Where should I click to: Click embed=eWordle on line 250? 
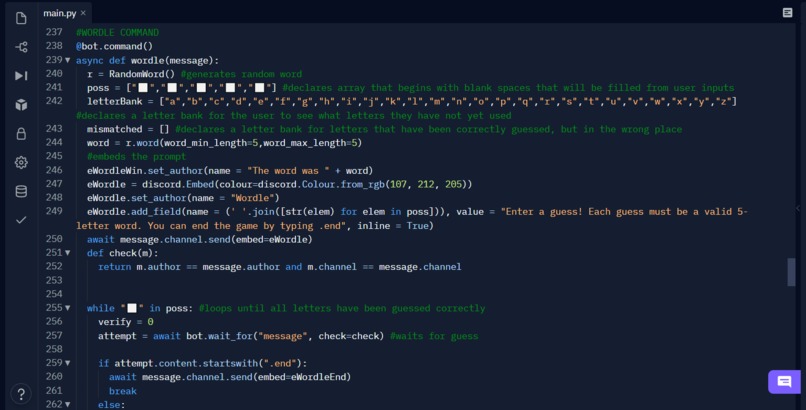click(272, 239)
